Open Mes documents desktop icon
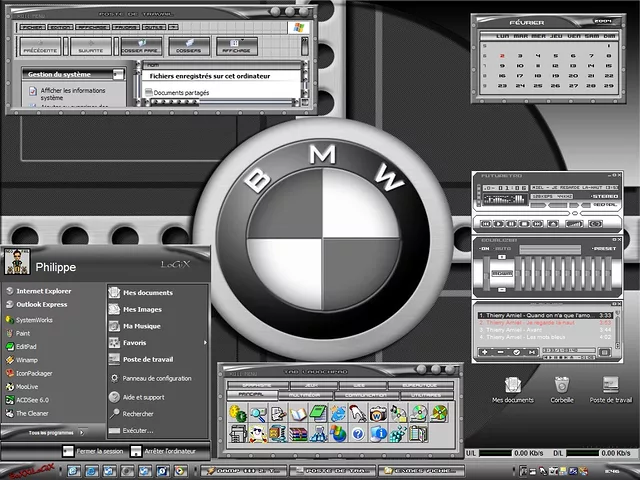The height and width of the screenshot is (480, 640). coord(512,385)
